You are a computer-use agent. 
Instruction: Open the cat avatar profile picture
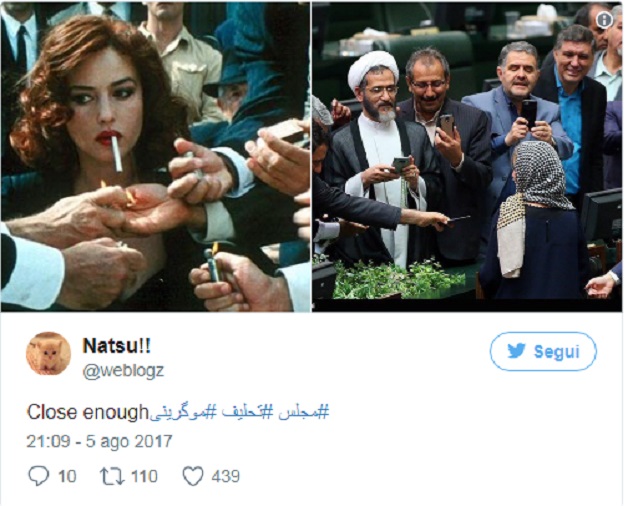tap(48, 354)
